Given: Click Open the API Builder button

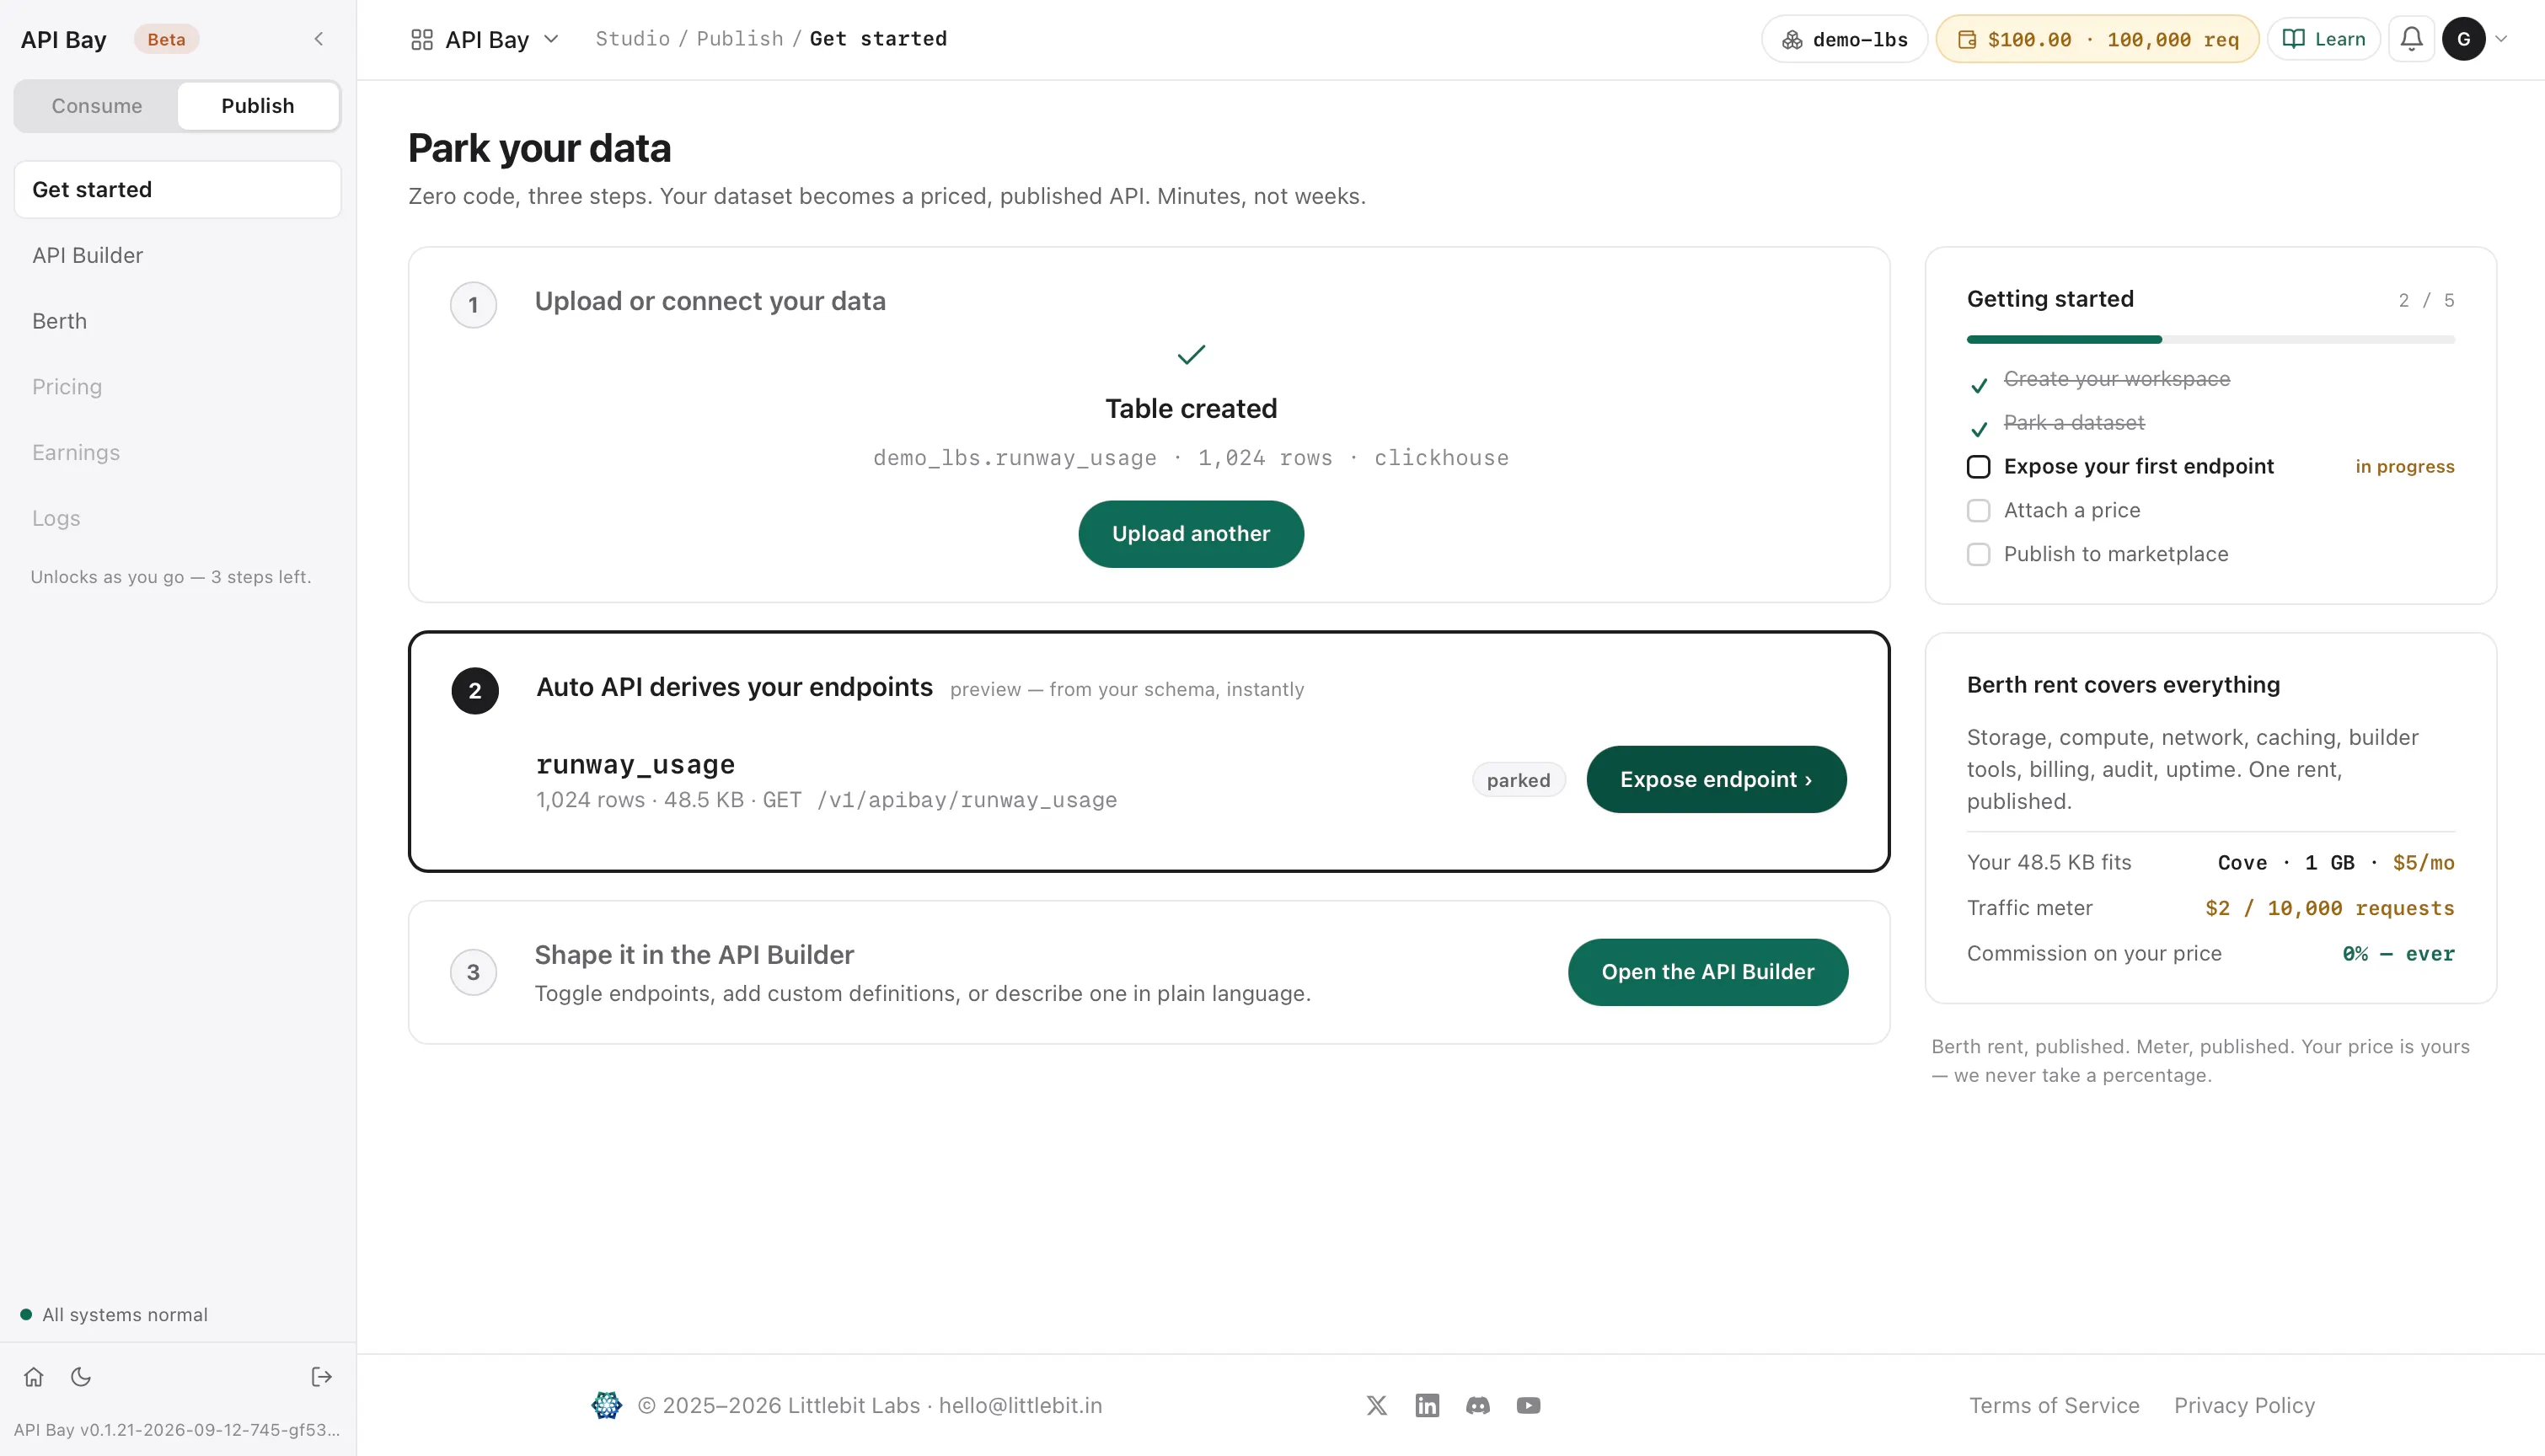Looking at the screenshot, I should tap(1707, 972).
